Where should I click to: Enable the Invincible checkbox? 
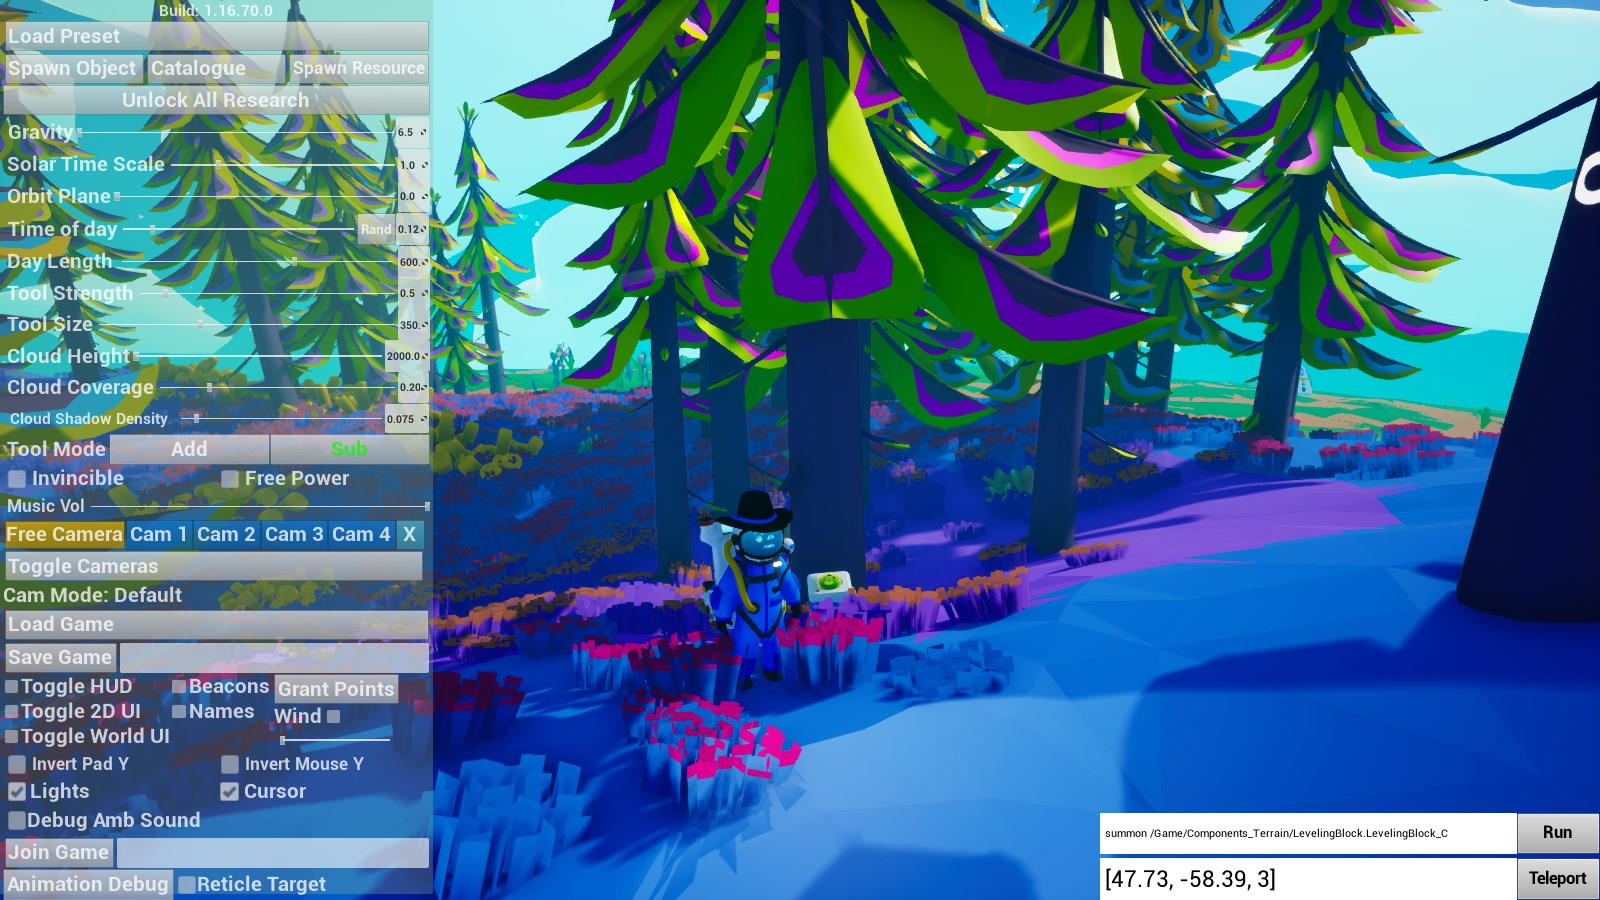point(17,479)
